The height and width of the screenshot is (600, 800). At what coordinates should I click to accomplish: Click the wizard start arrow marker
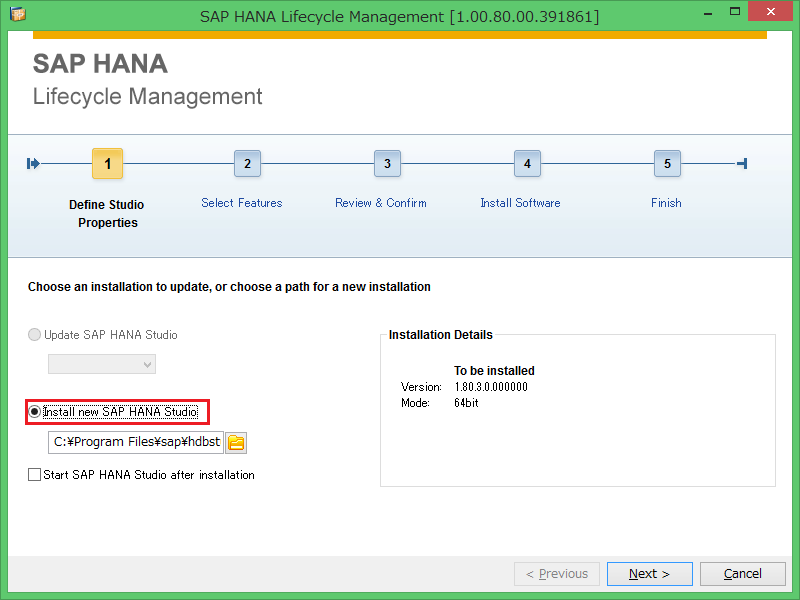(33, 164)
